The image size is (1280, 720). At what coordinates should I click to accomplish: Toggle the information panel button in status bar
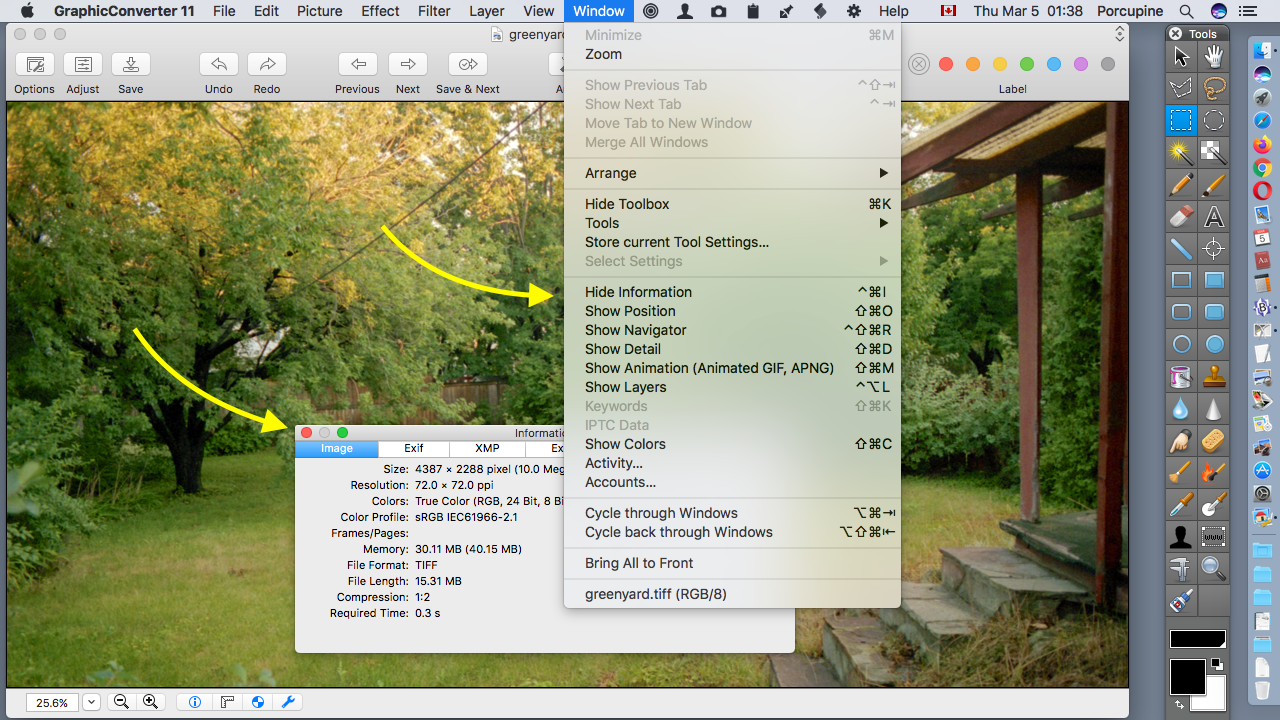pyautogui.click(x=195, y=702)
